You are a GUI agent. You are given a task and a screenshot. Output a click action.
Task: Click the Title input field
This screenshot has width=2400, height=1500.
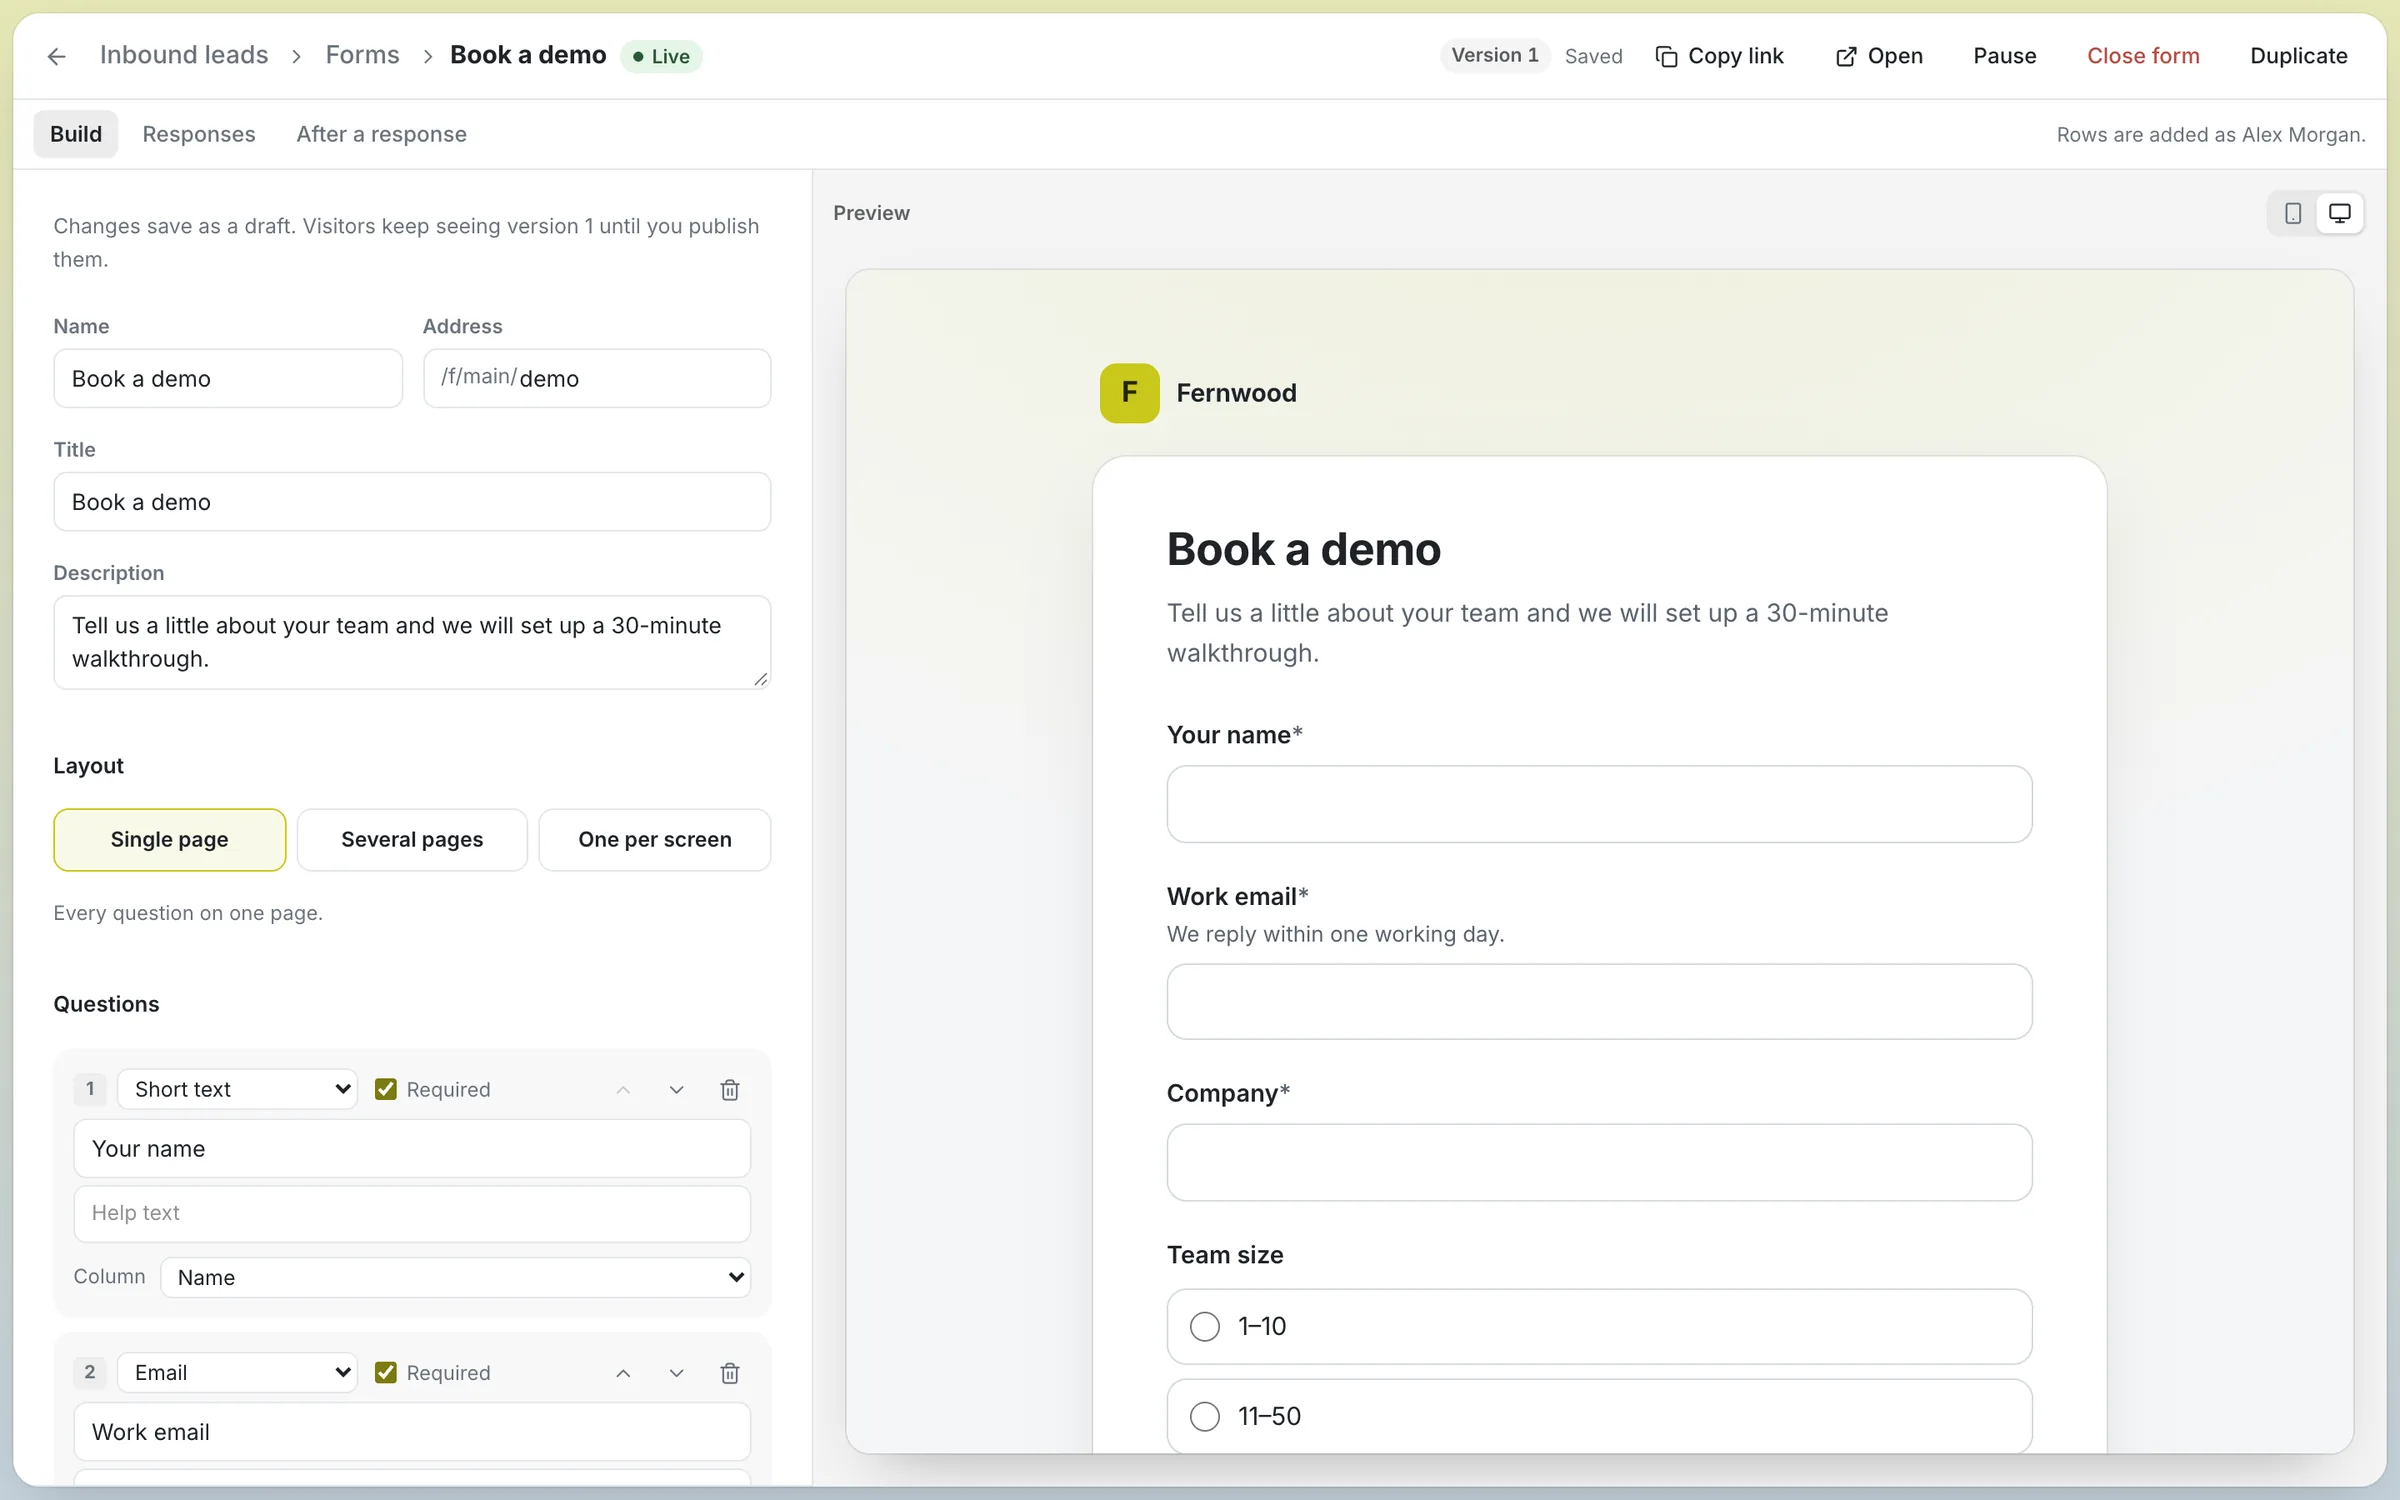coord(412,502)
